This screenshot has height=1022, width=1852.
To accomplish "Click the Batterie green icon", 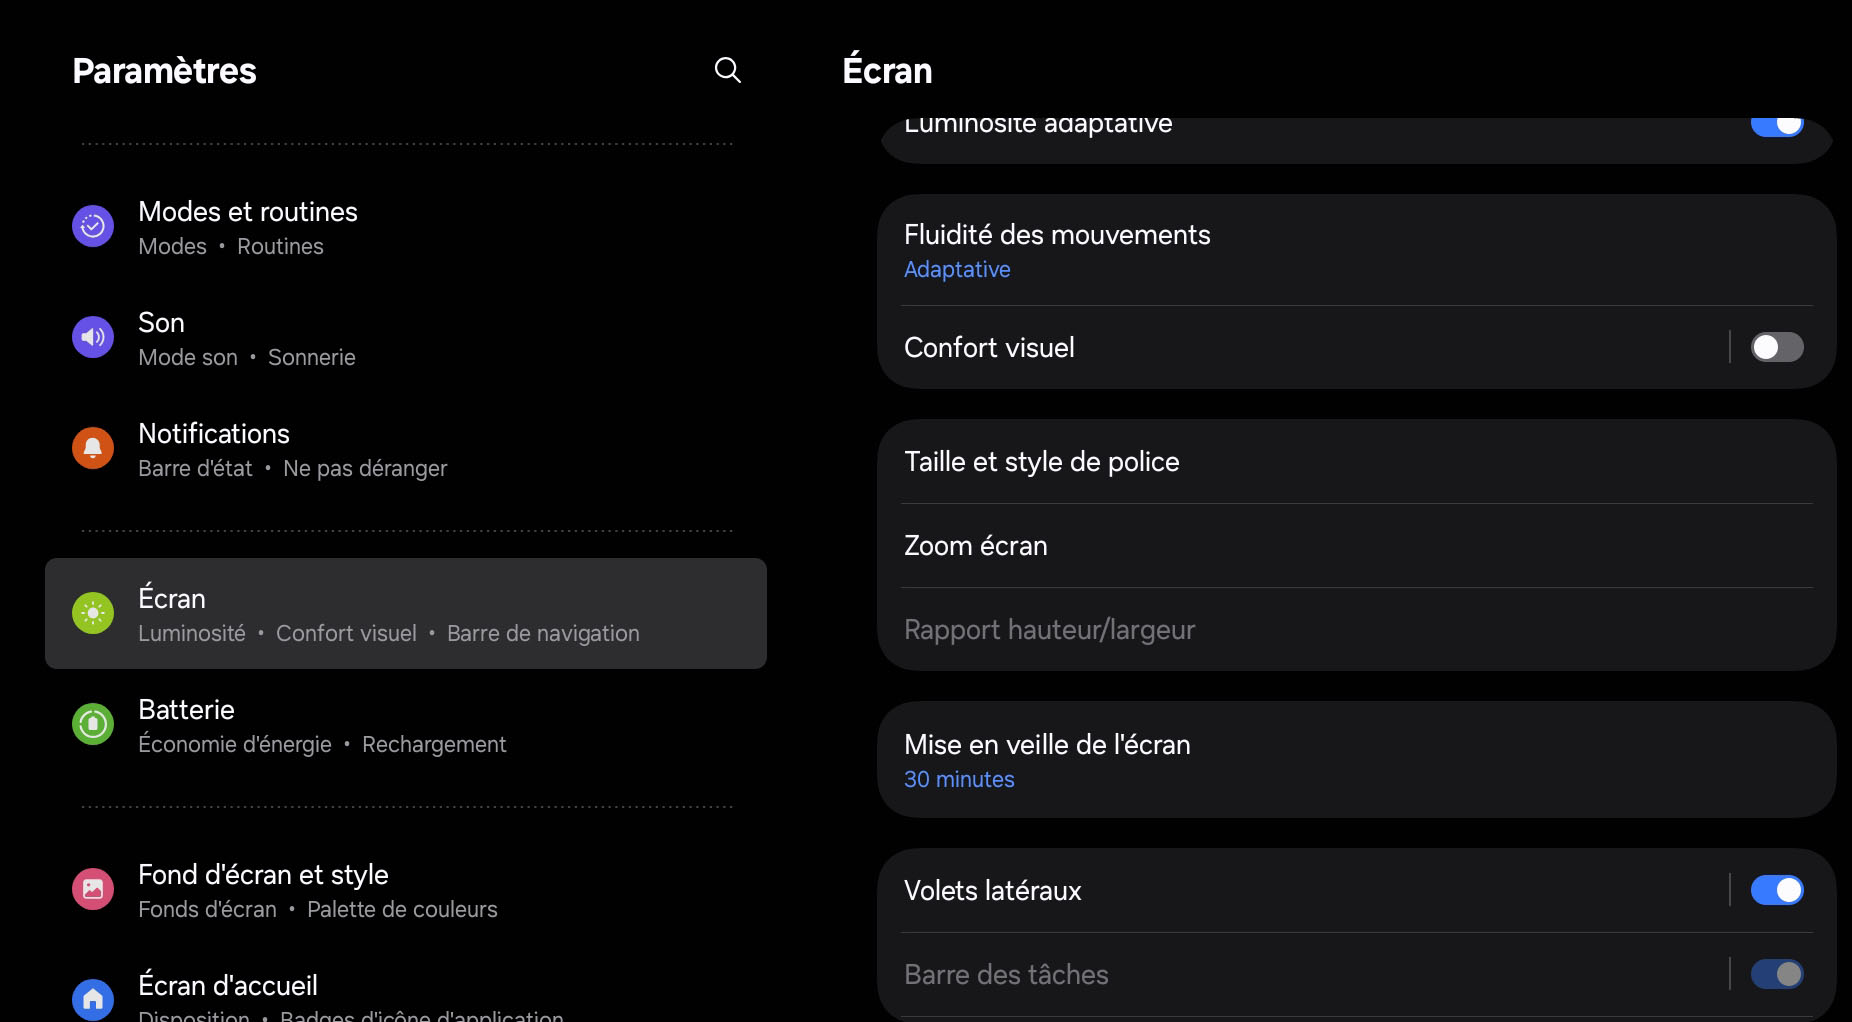I will [93, 724].
